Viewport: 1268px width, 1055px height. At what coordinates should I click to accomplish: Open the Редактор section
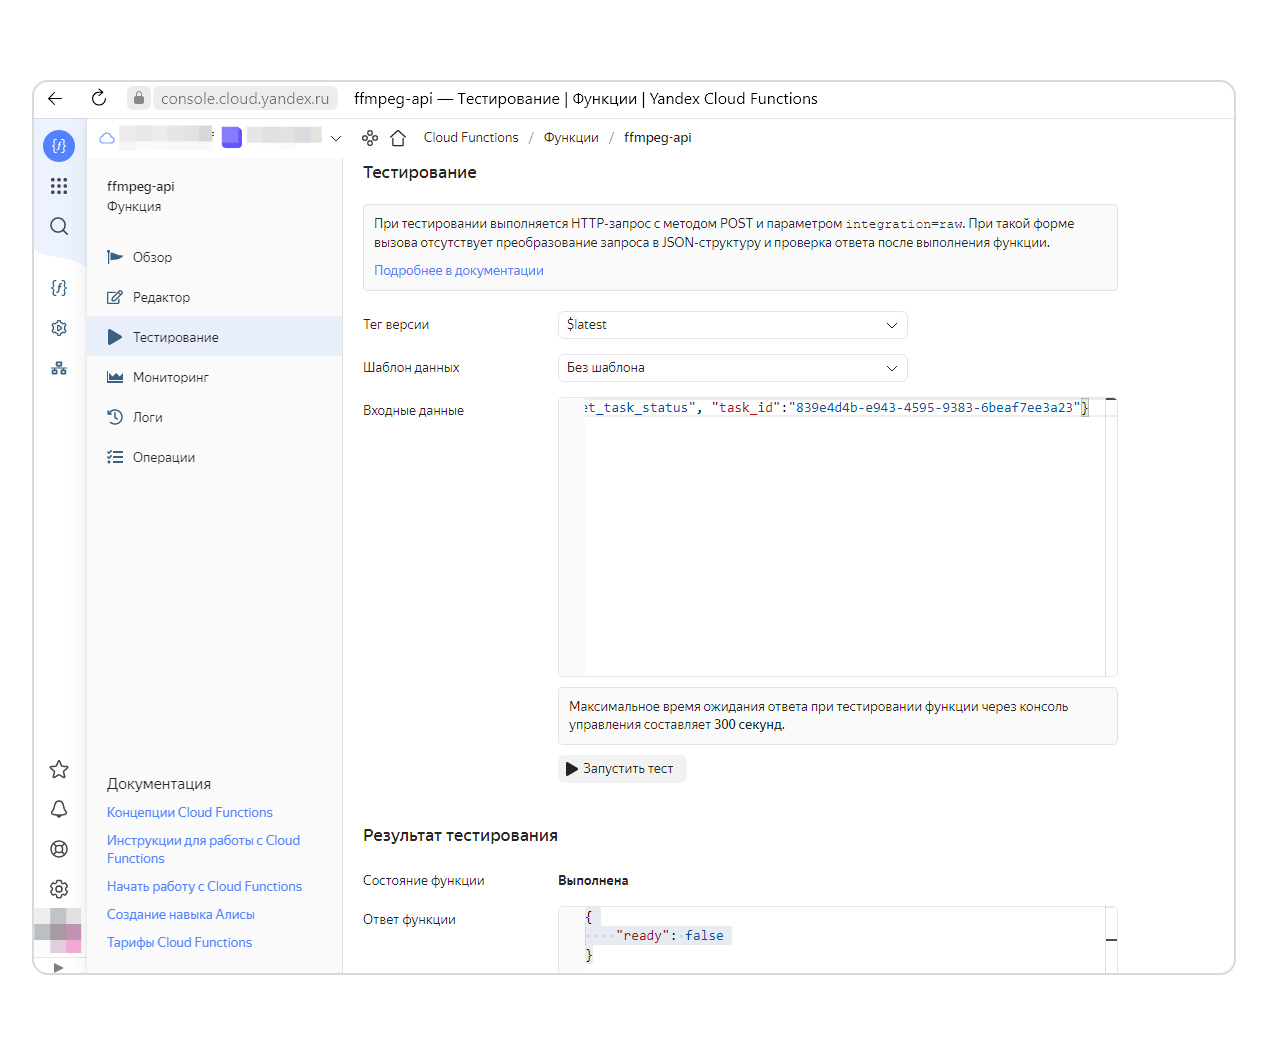(214, 297)
